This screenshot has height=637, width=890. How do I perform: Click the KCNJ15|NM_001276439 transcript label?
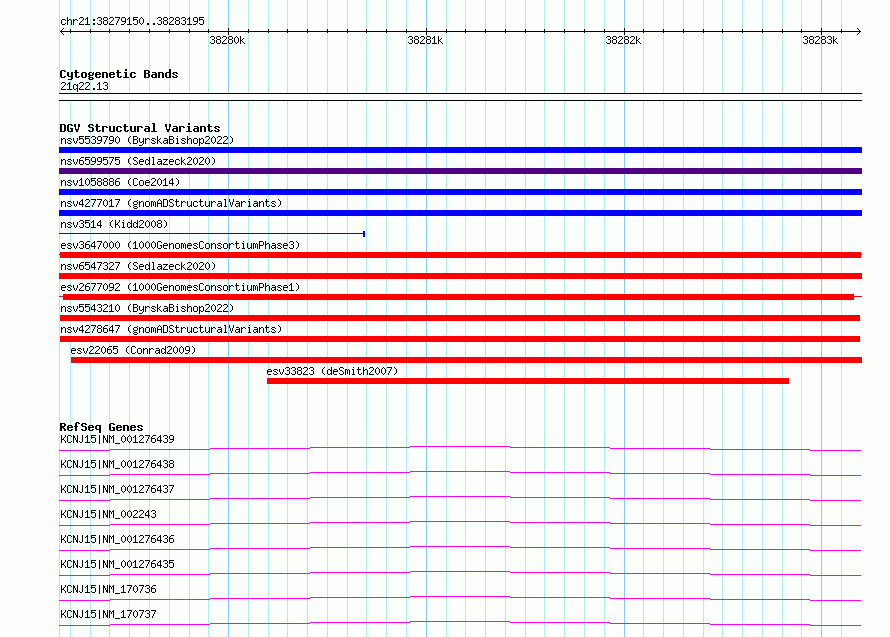[x=117, y=439]
